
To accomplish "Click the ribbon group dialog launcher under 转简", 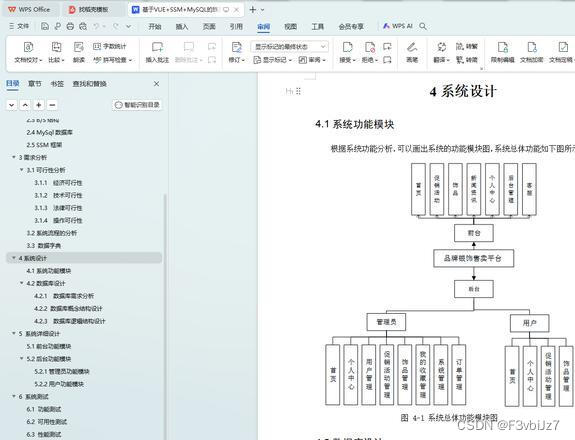I will [481, 68].
